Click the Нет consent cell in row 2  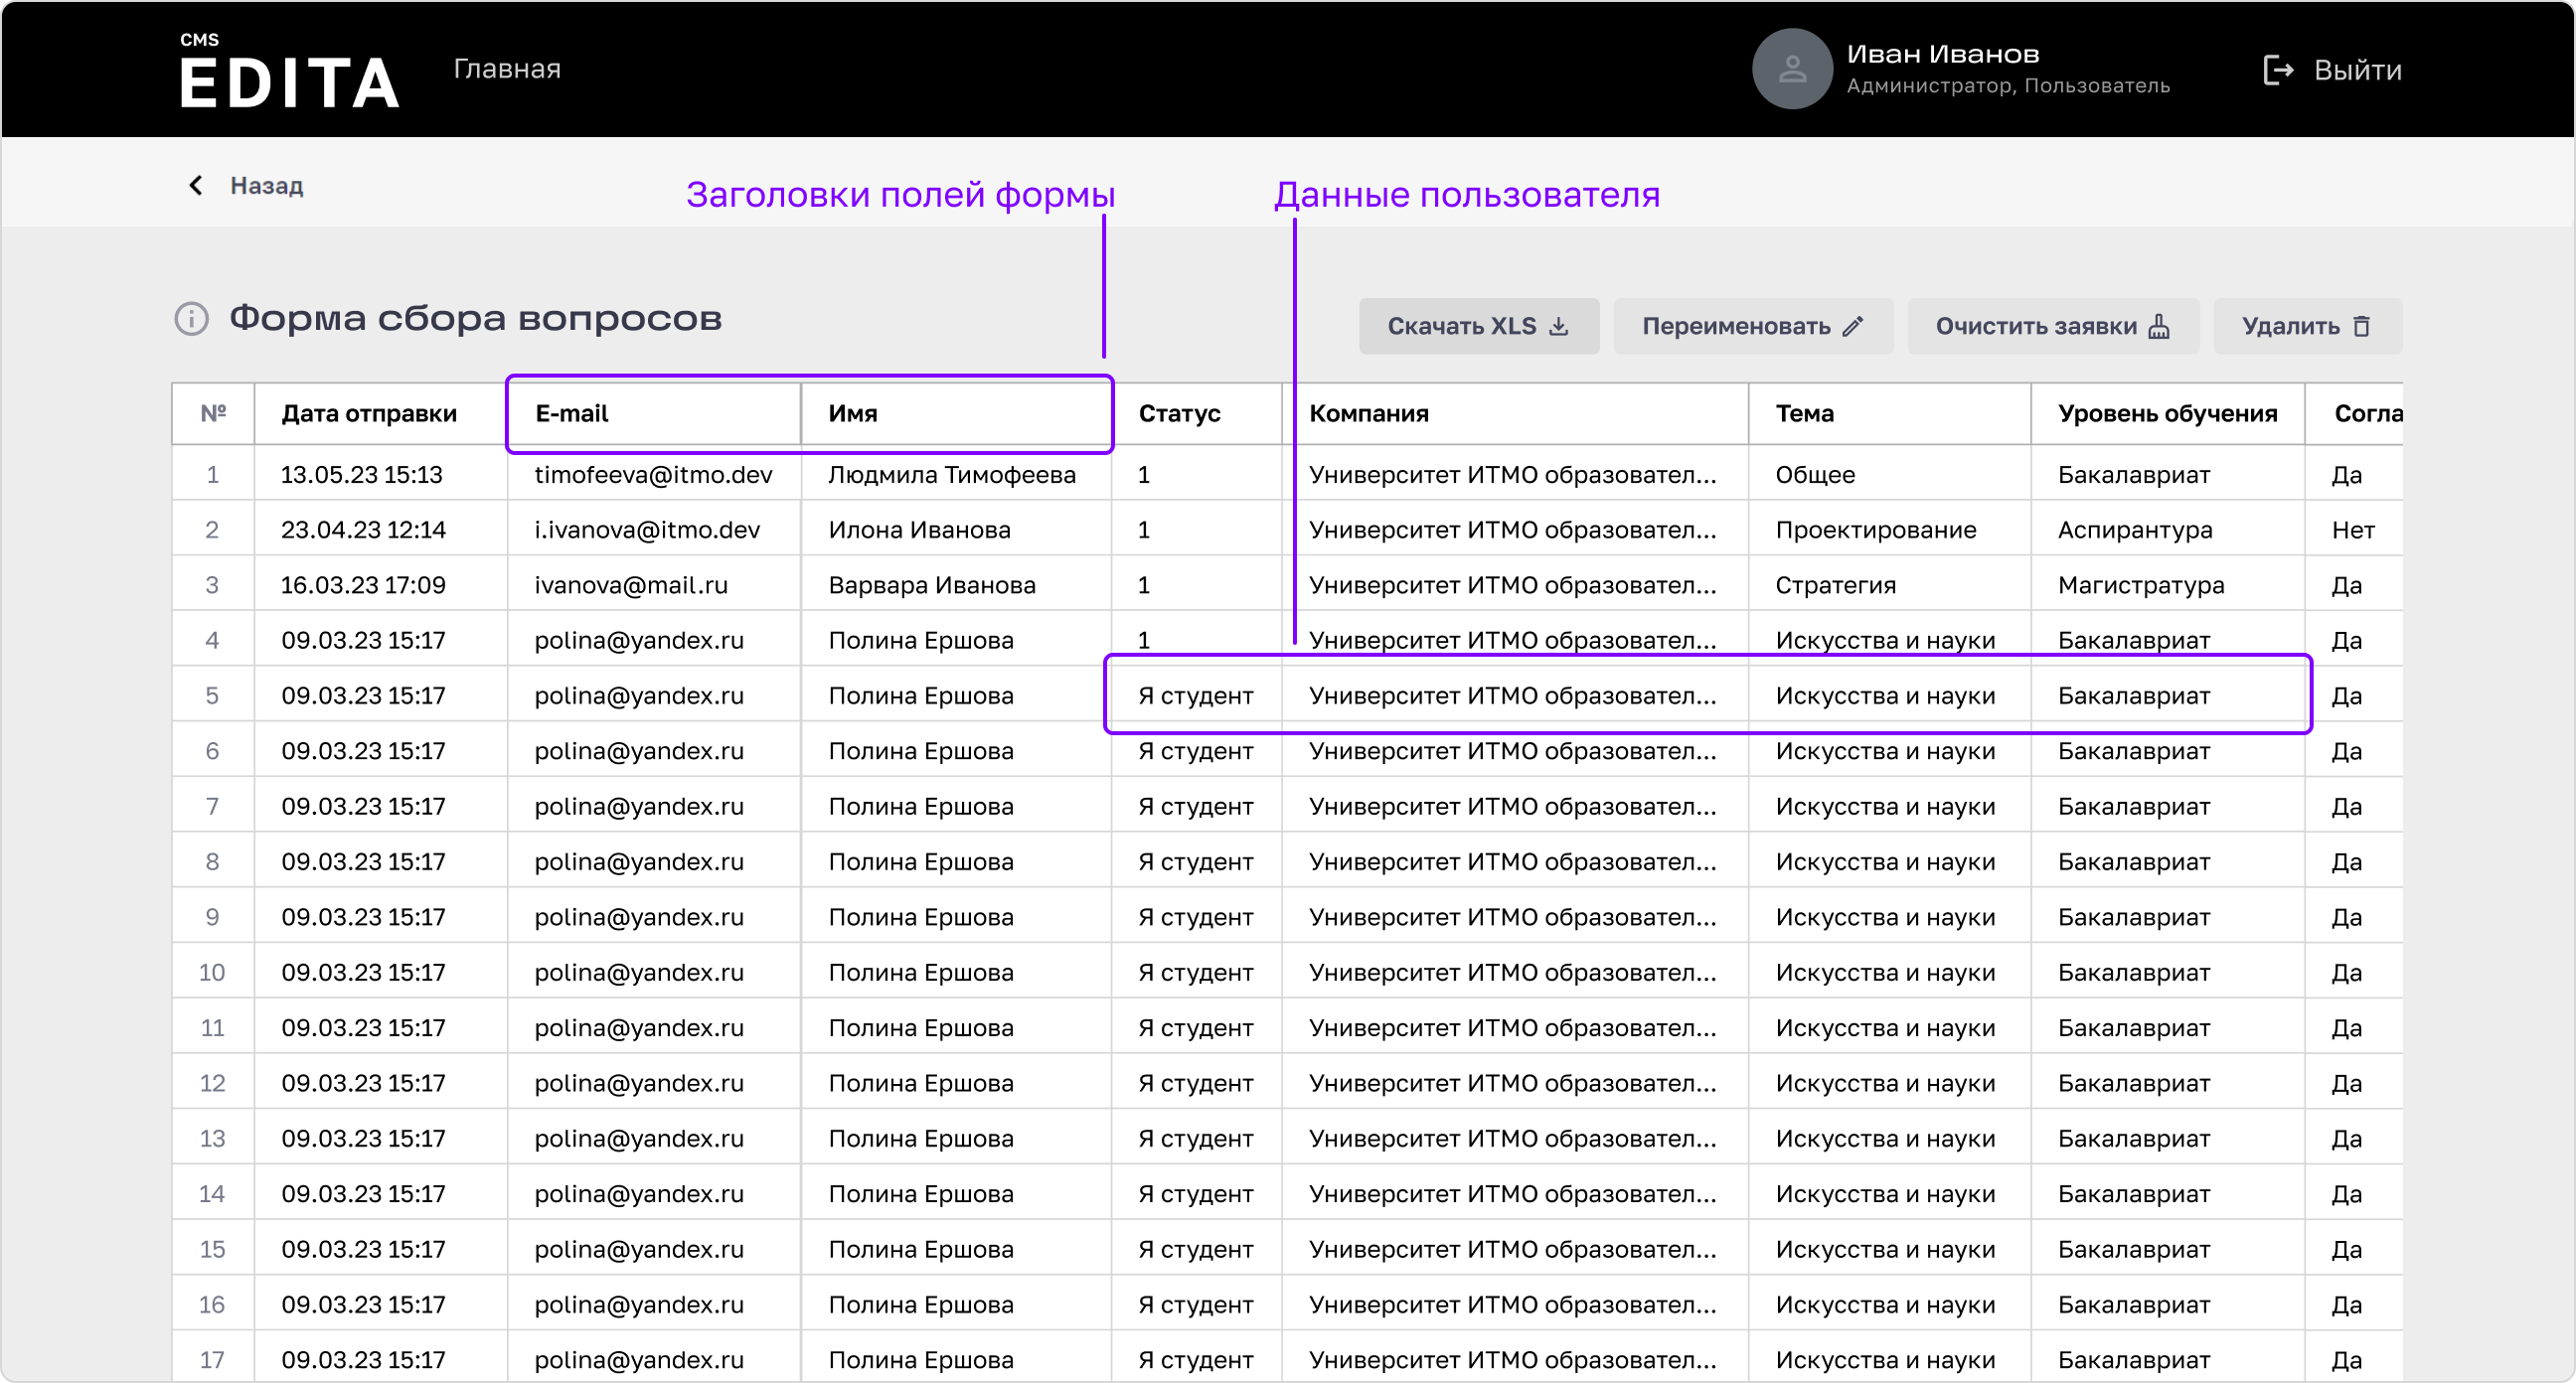click(2353, 530)
